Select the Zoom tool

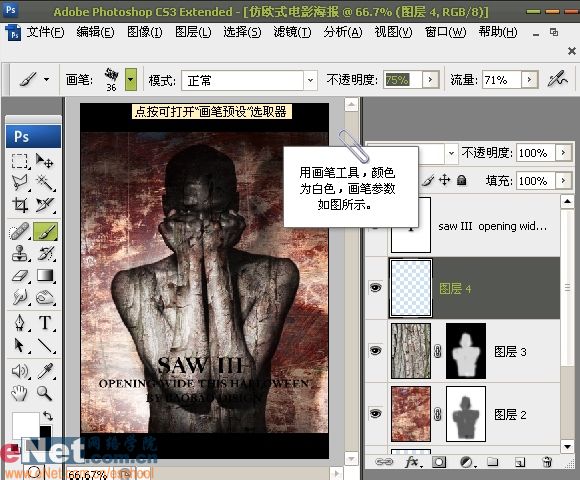pyautogui.click(x=45, y=393)
